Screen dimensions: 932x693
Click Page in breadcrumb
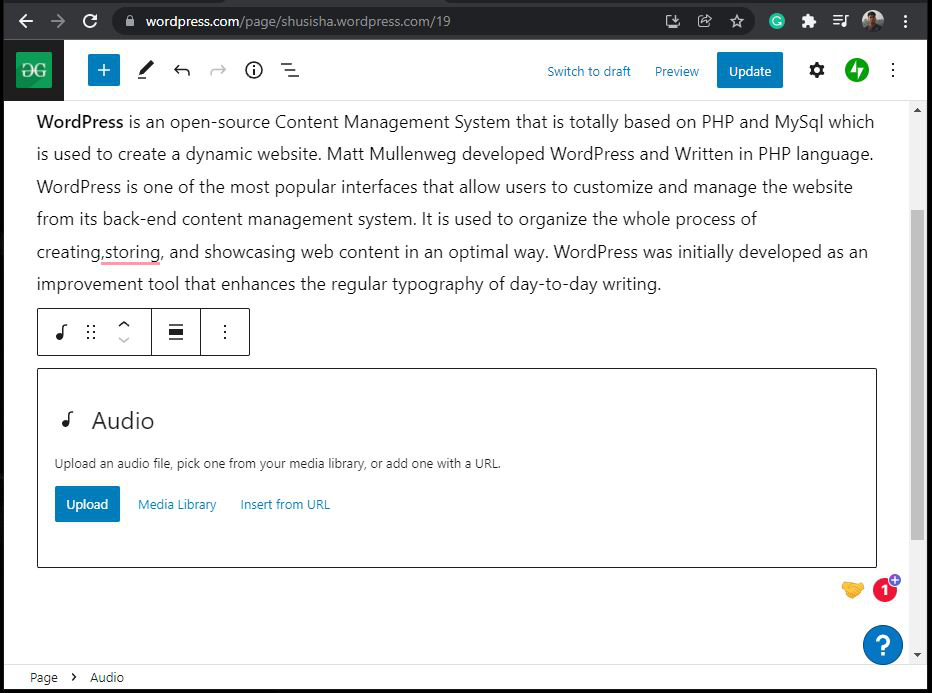click(43, 678)
